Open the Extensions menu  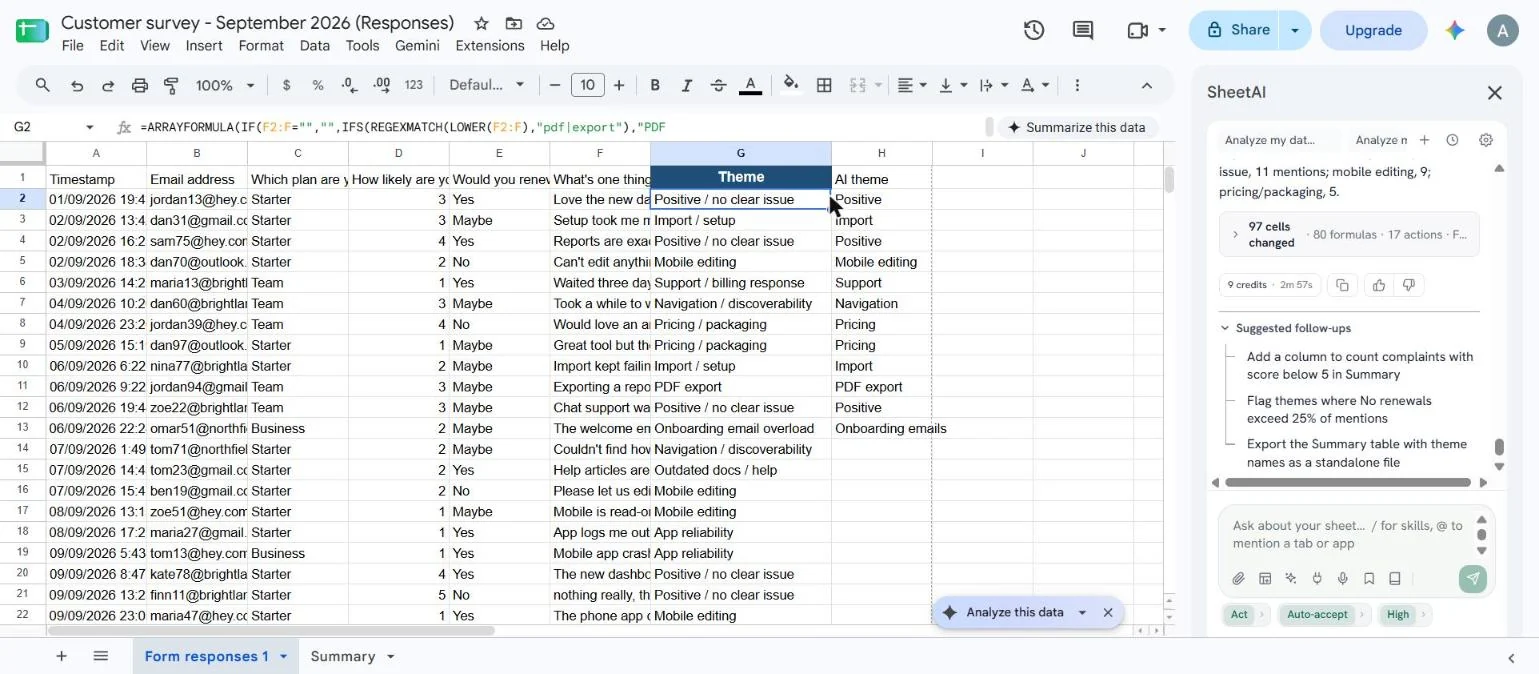pyautogui.click(x=490, y=45)
